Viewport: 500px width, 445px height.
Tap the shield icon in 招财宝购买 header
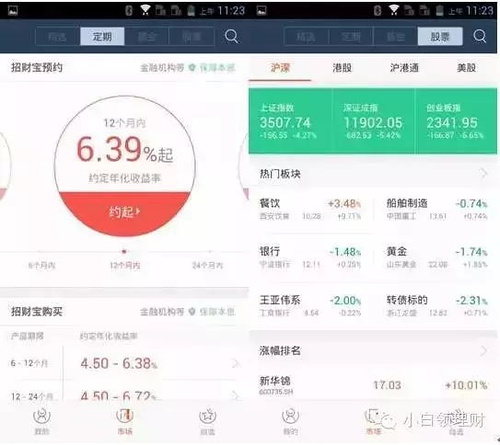[x=192, y=312]
